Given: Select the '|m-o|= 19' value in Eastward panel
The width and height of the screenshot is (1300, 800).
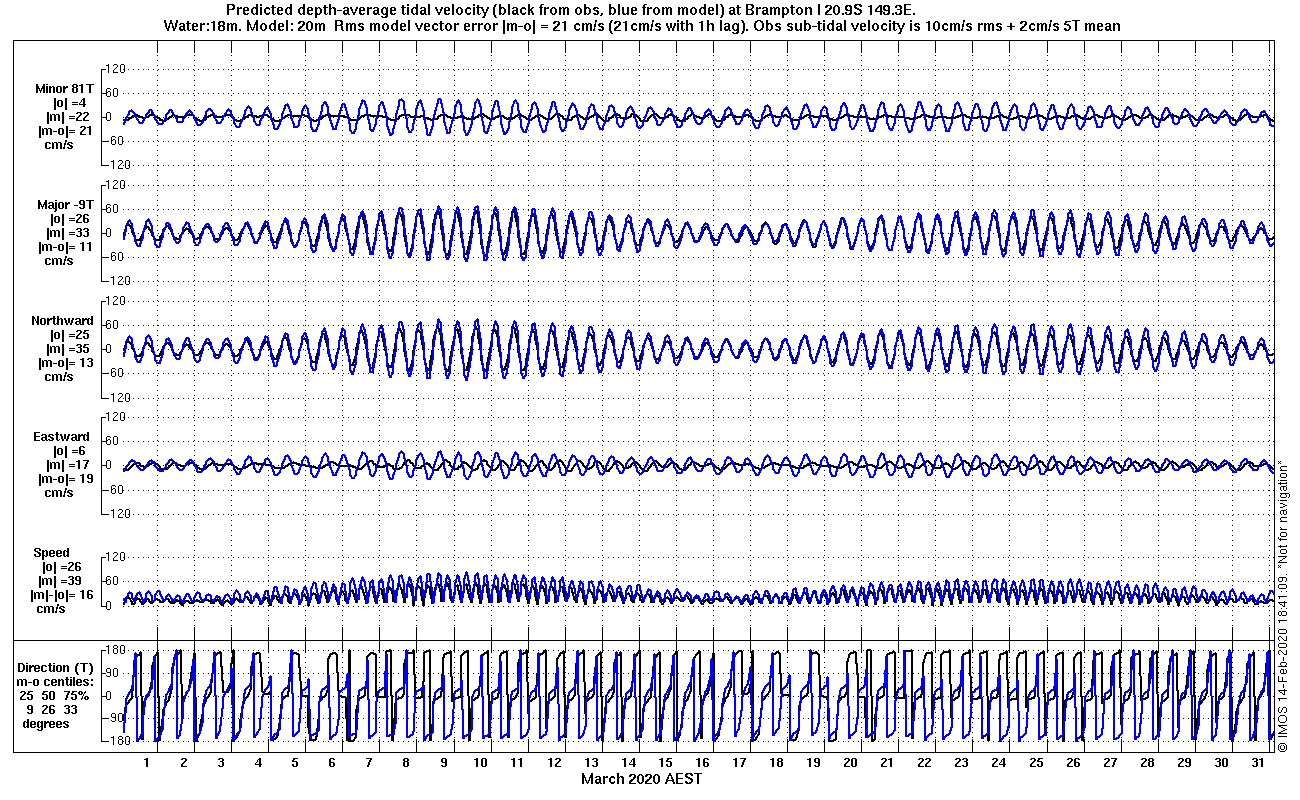Looking at the screenshot, I should [x=66, y=479].
